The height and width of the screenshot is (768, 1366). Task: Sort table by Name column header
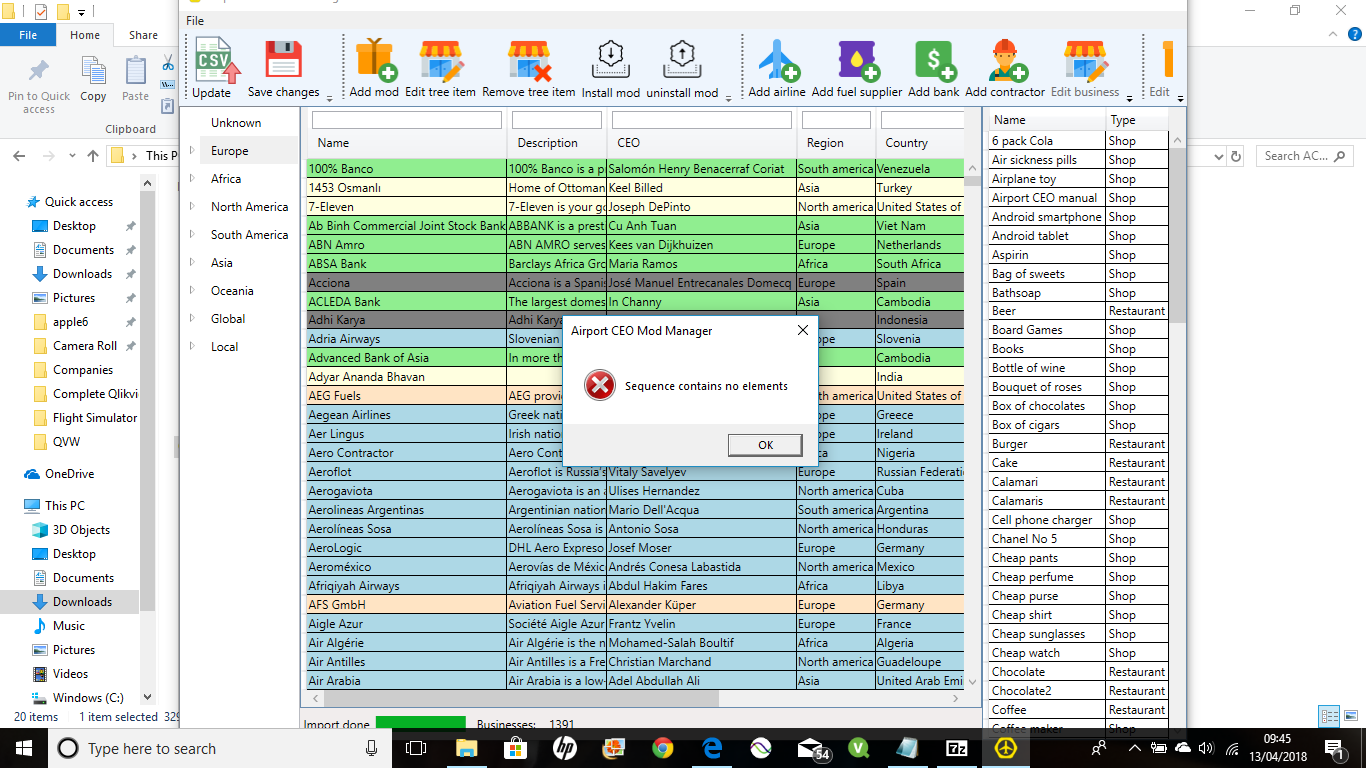point(334,143)
